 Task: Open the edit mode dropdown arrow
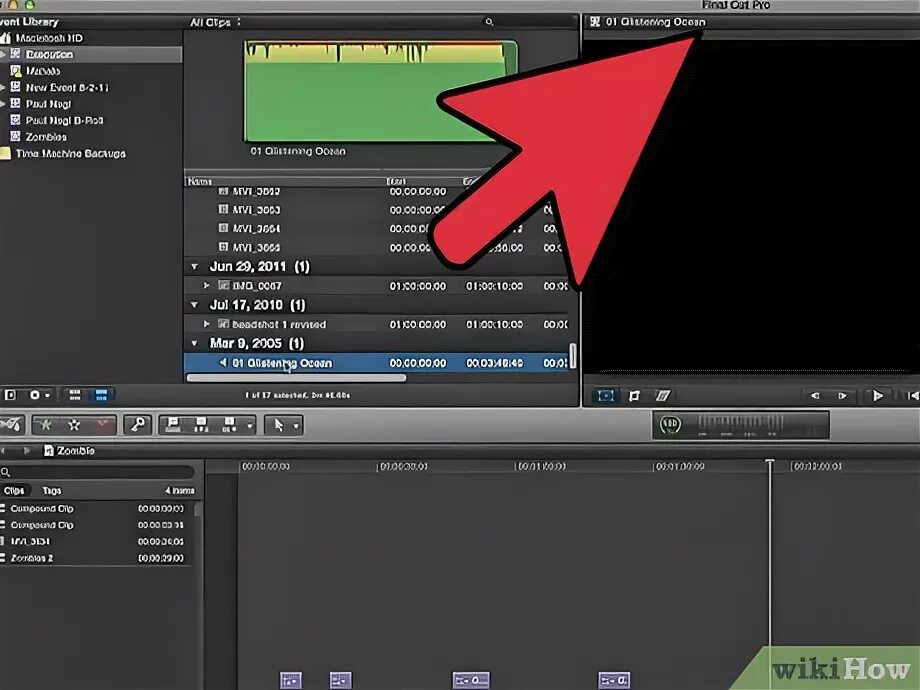251,425
